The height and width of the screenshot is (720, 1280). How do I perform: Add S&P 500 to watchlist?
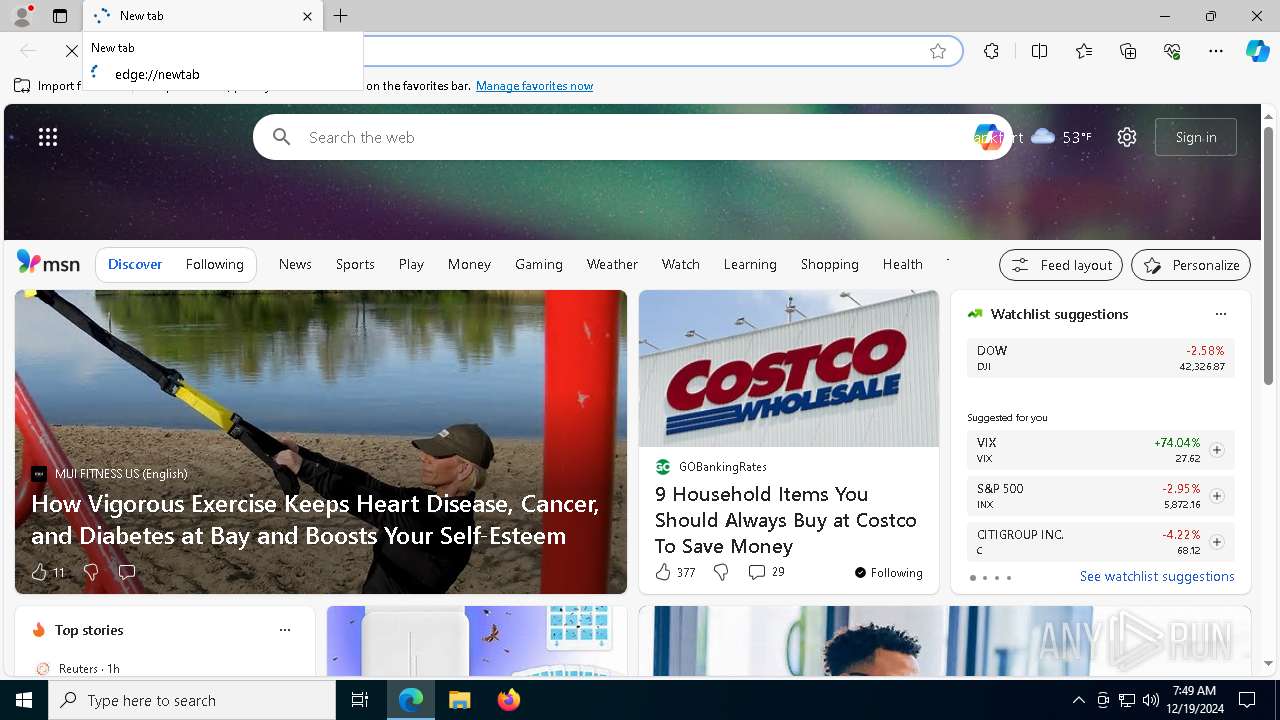pyautogui.click(x=1216, y=496)
